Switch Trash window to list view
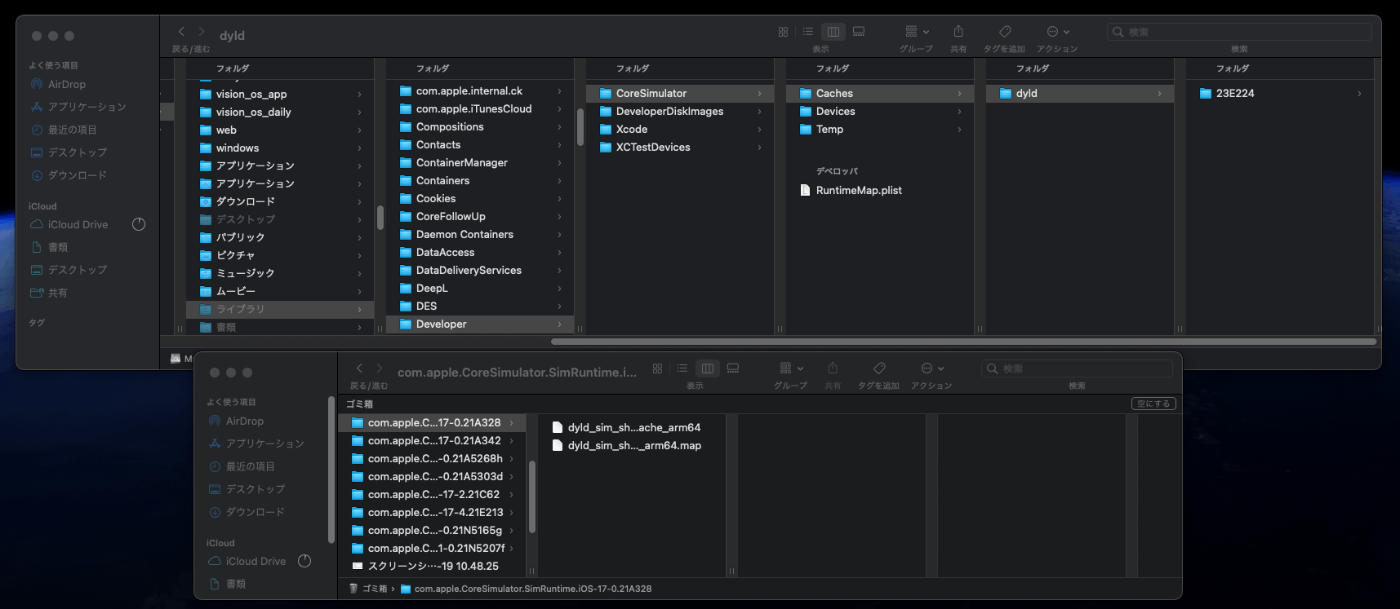This screenshot has height=609, width=1400. pos(682,369)
